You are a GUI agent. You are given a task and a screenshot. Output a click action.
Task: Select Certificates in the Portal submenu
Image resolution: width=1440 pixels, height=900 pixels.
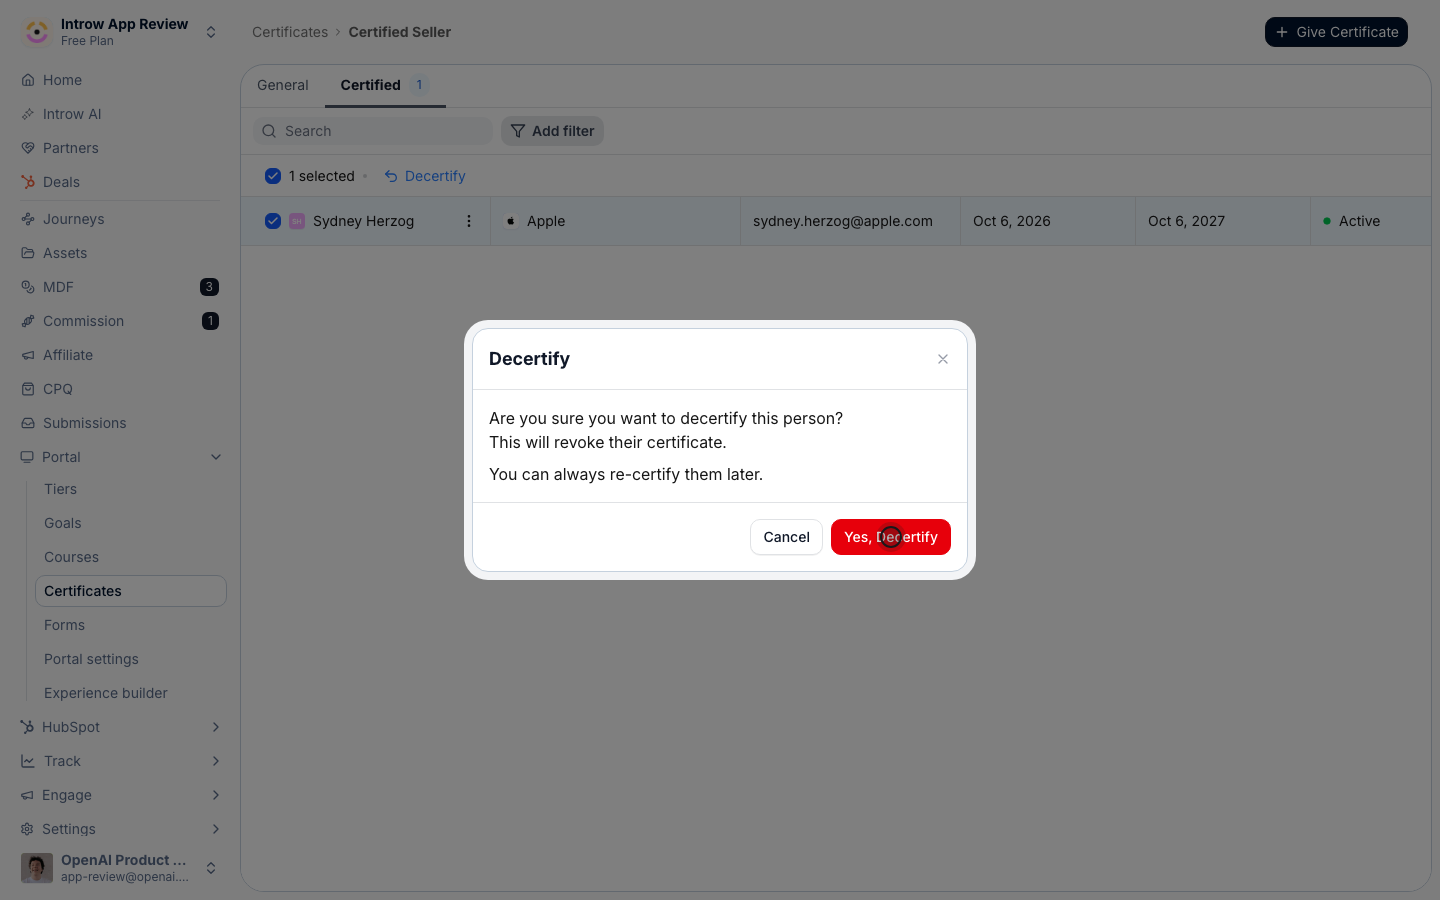[131, 591]
